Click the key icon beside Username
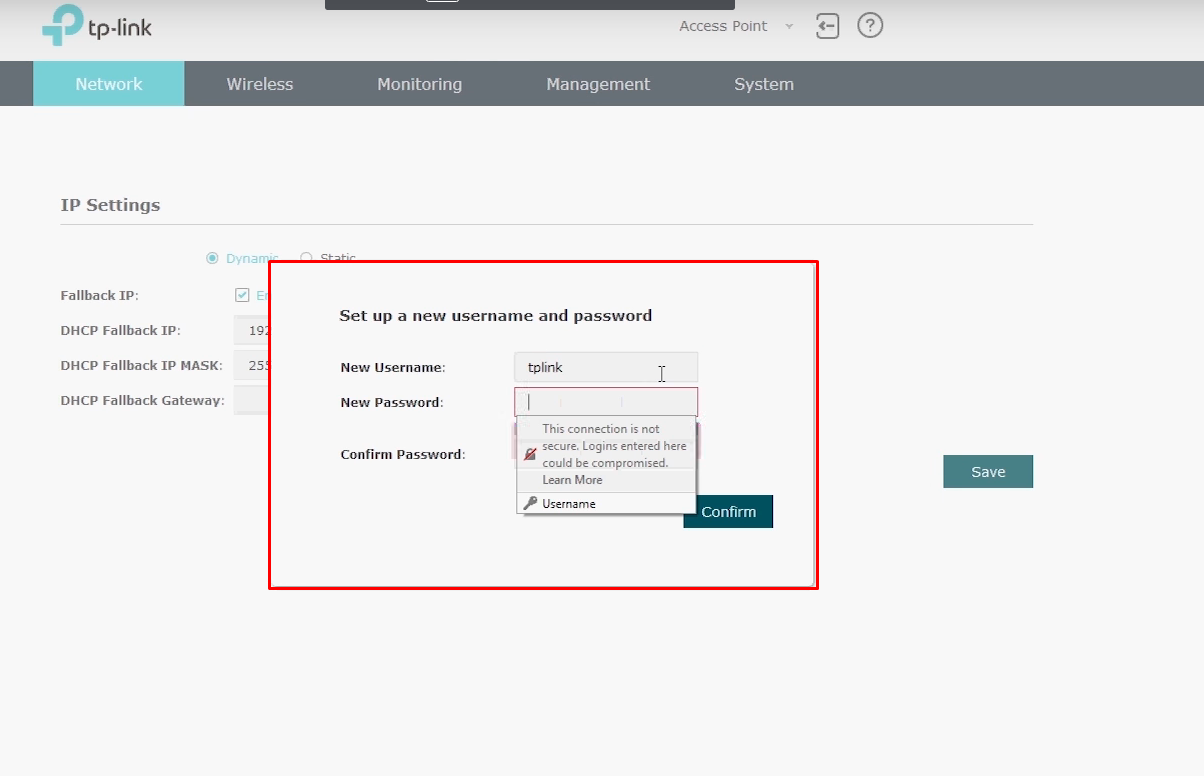Viewport: 1204px width, 776px height. [x=530, y=503]
